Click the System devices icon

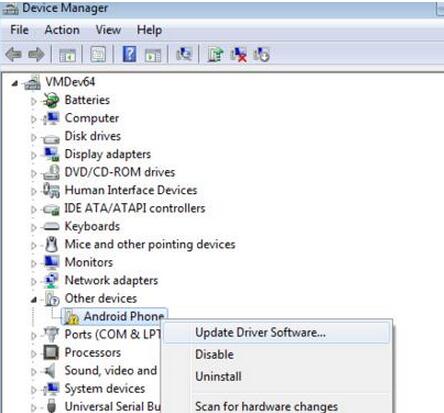(51, 388)
